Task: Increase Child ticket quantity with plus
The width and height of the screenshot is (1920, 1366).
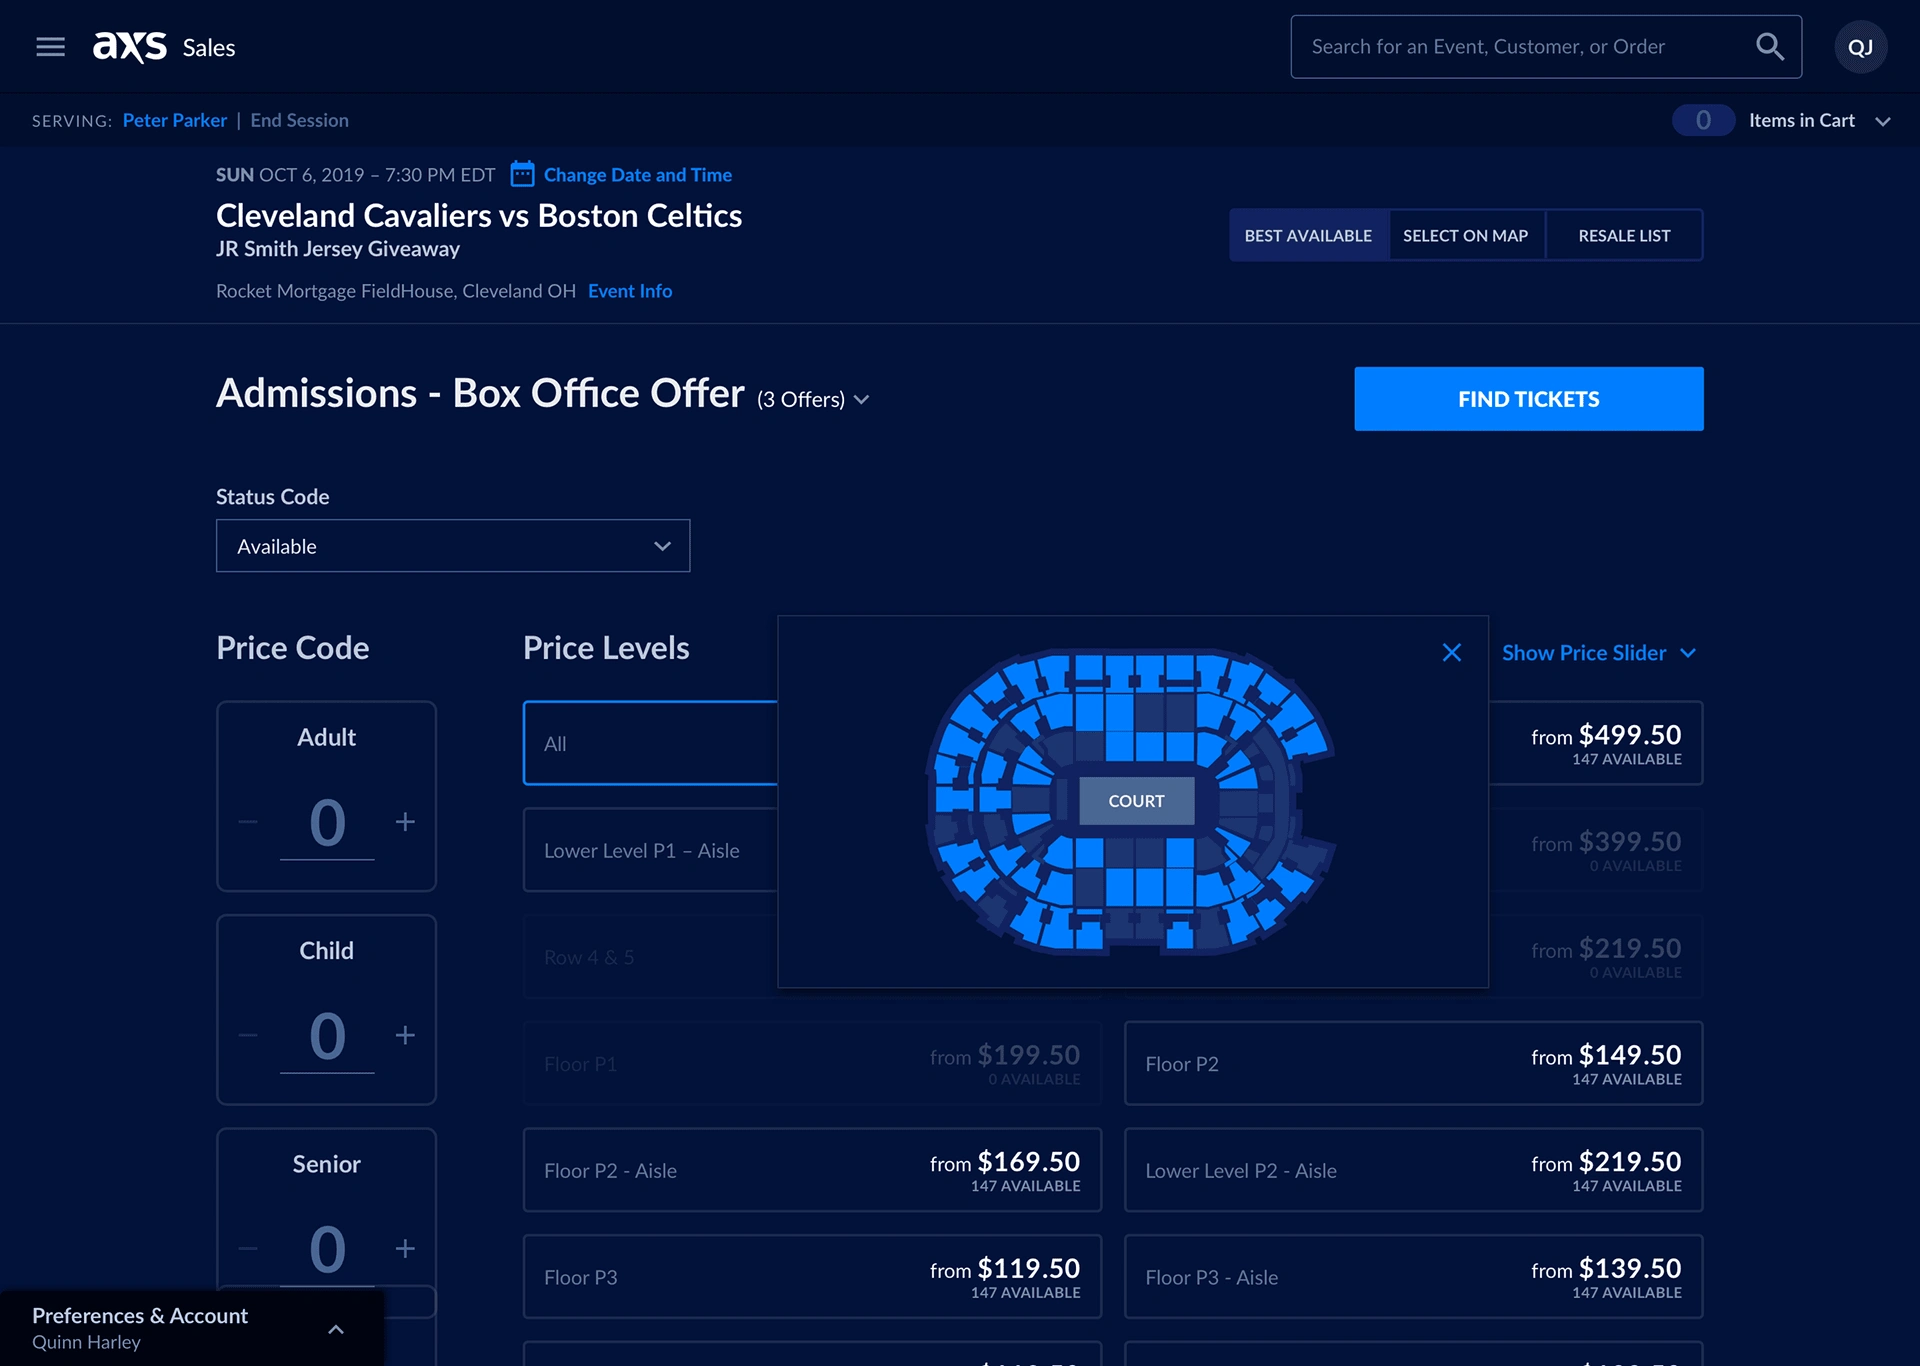Action: point(405,1035)
